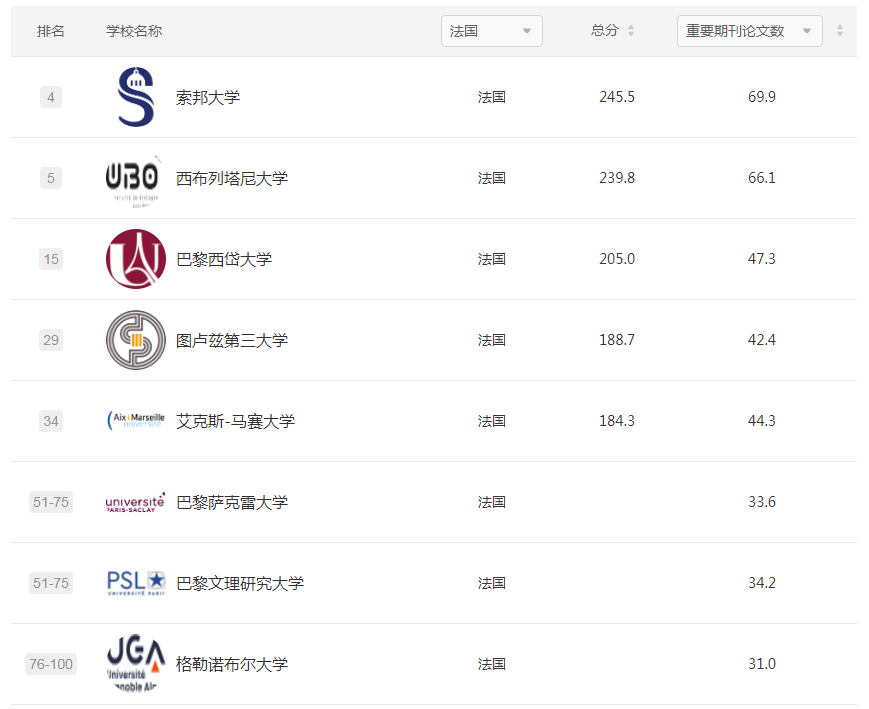Click the Toulouse III university logo
The height and width of the screenshot is (709, 869).
(x=135, y=340)
